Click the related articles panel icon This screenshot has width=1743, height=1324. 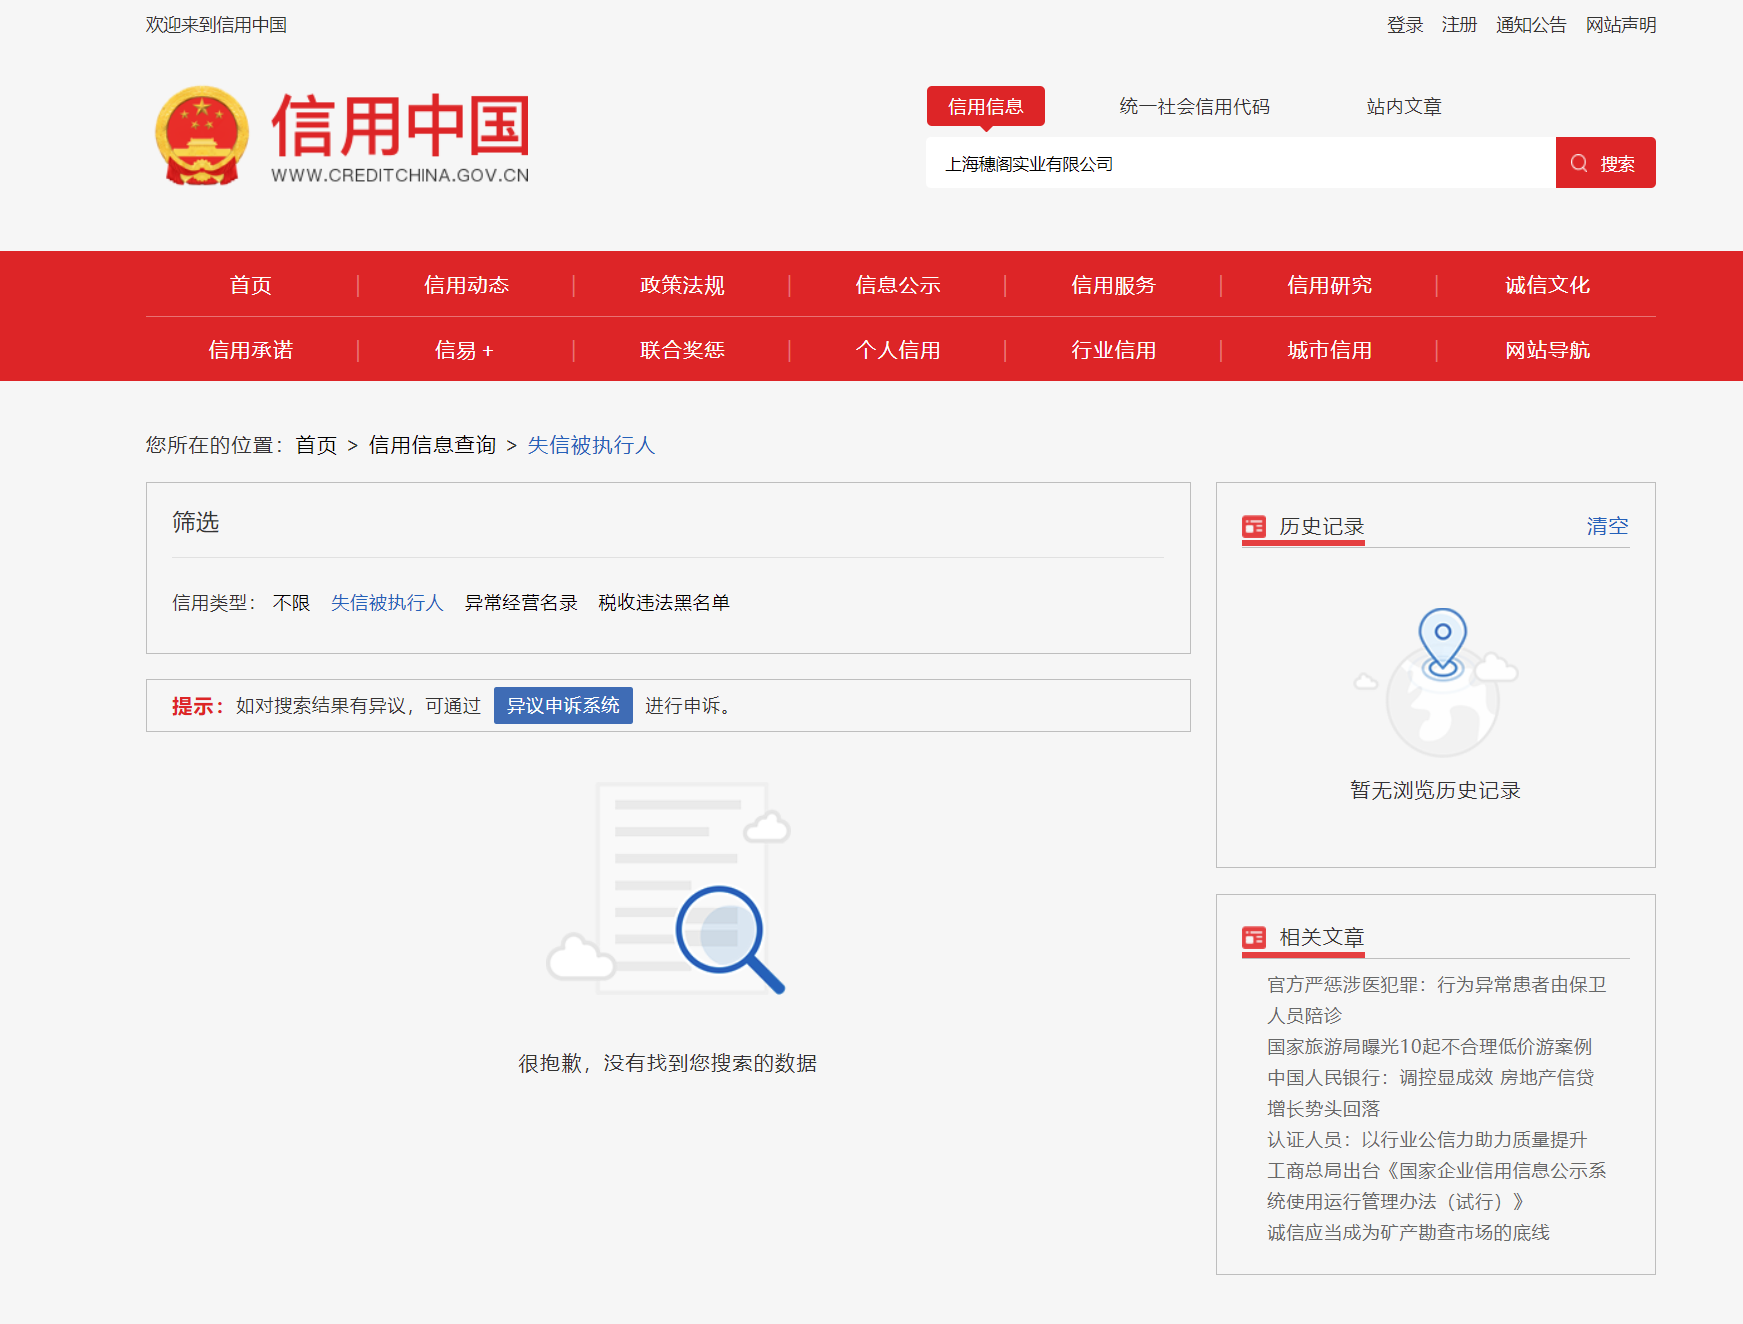click(x=1253, y=937)
